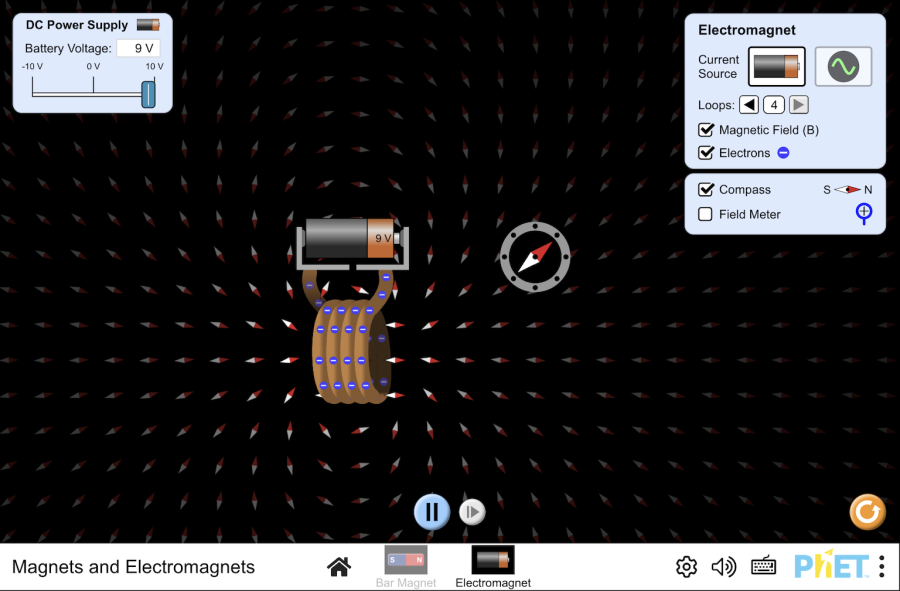The height and width of the screenshot is (591, 900).
Task: Decrease loops with left arrow
Action: tap(749, 105)
